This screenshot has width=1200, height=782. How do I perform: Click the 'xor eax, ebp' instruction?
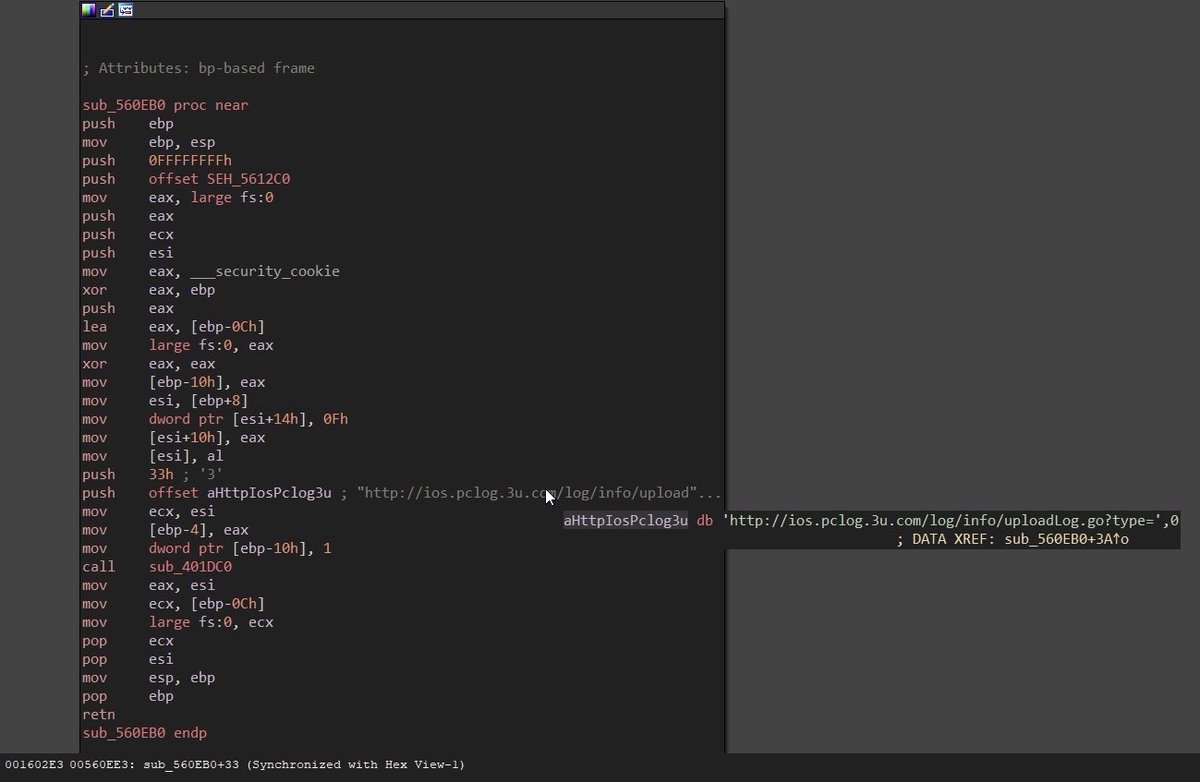coord(149,290)
